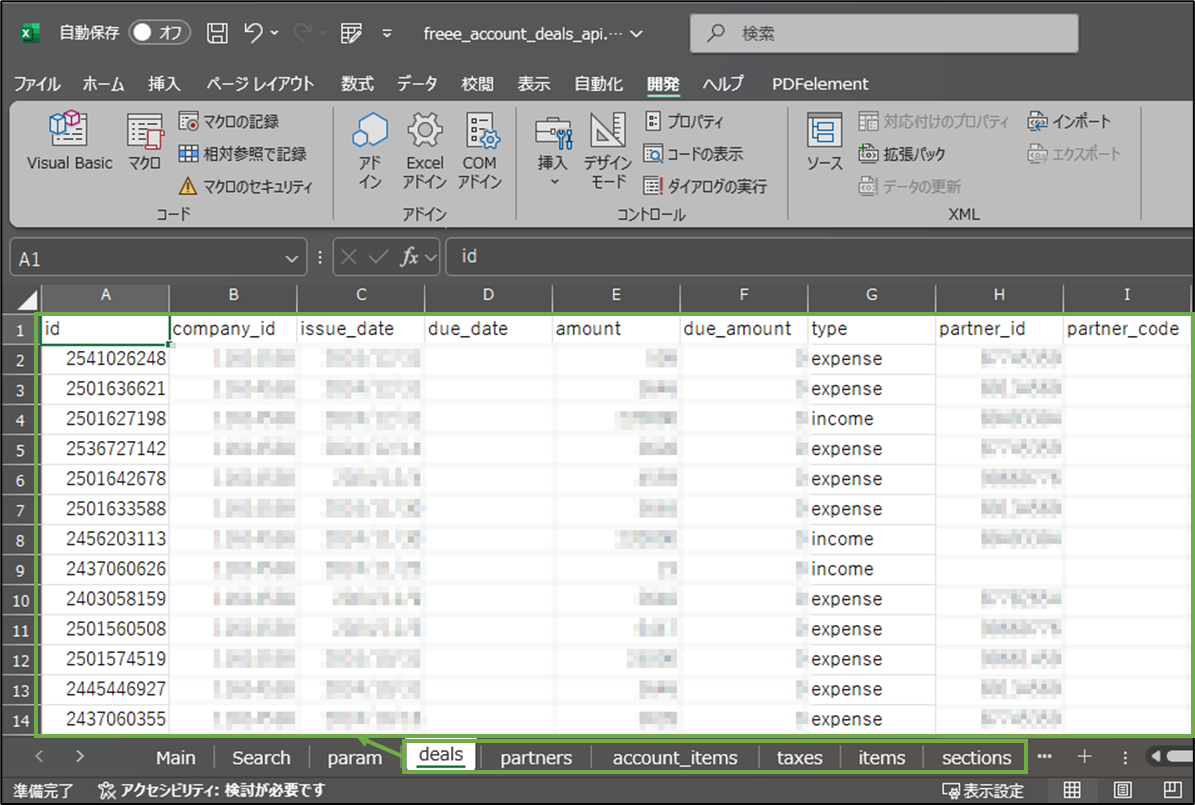The image size is (1195, 805).
Task: Click Run Dialog (ダイアログの実行)
Action: (x=705, y=186)
